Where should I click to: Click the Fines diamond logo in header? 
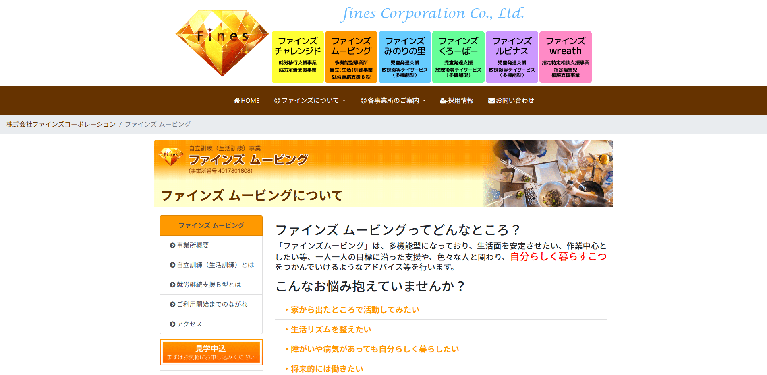click(x=222, y=43)
